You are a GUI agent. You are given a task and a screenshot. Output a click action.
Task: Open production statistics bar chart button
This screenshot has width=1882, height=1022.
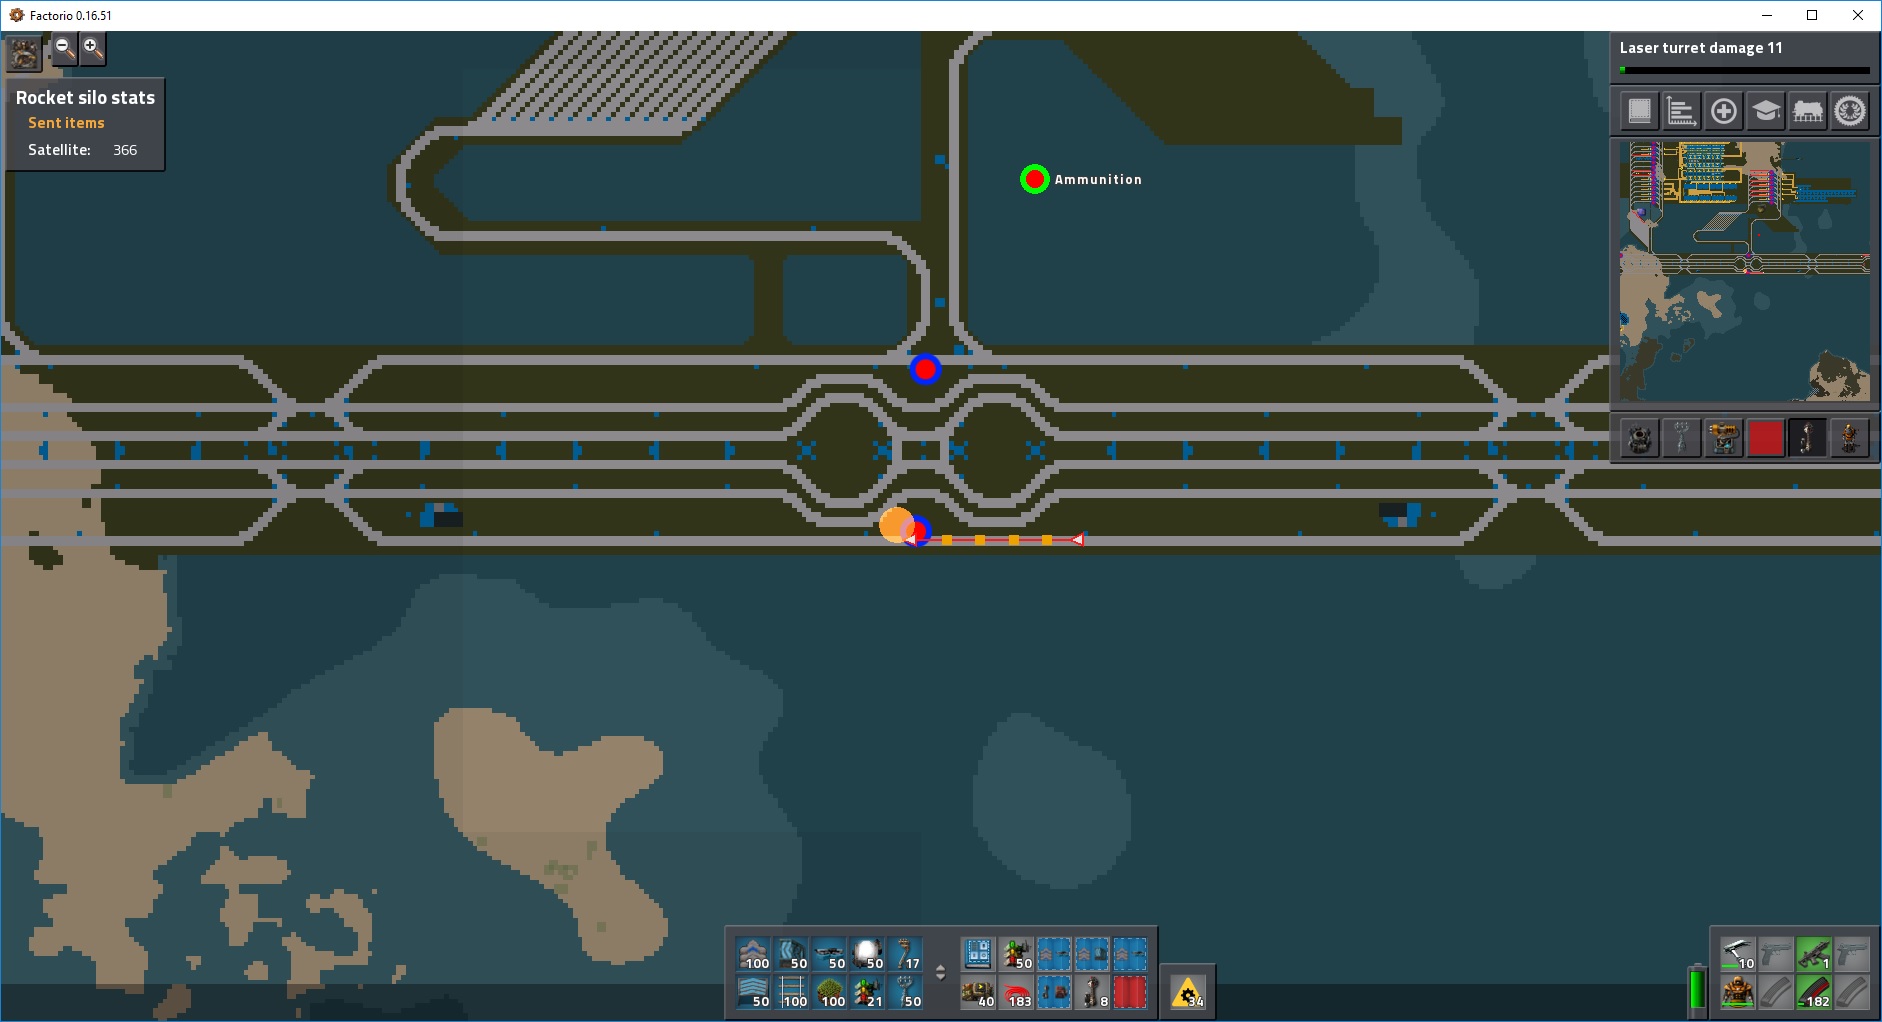1682,111
